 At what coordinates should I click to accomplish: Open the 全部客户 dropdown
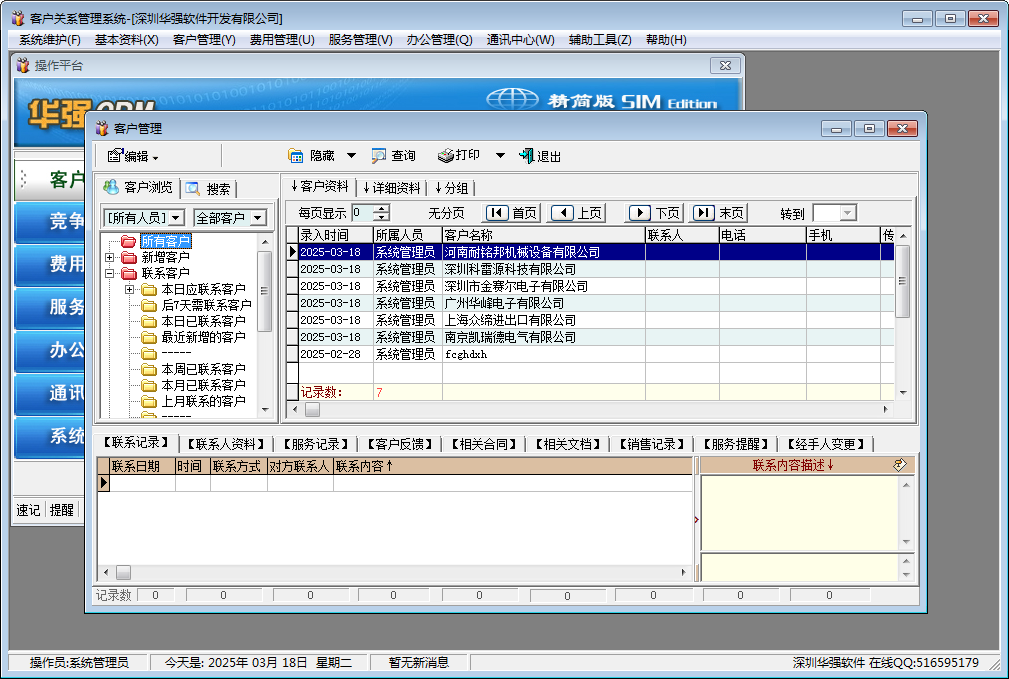[x=257, y=218]
